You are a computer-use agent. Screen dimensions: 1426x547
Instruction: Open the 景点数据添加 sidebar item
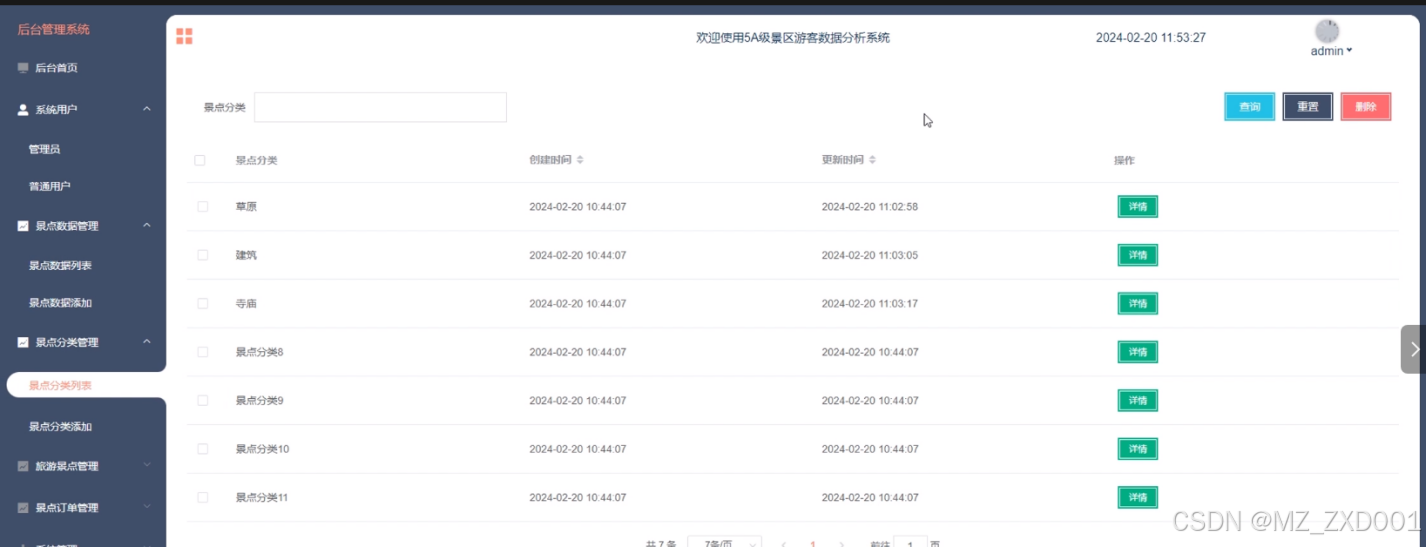click(x=60, y=303)
